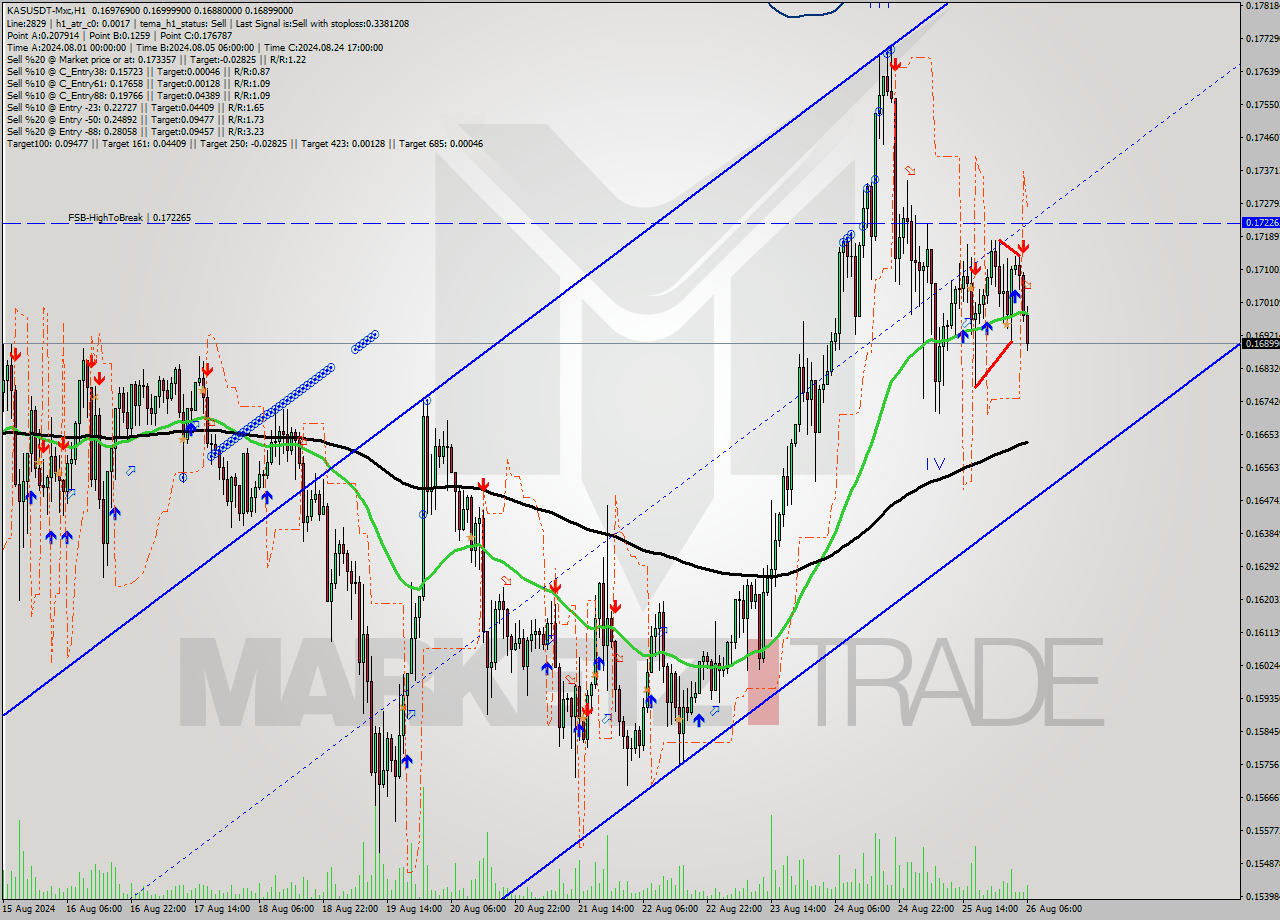Click the 0.16203 price axis label
Screen dimensions: 1280x920
(x=1263, y=600)
